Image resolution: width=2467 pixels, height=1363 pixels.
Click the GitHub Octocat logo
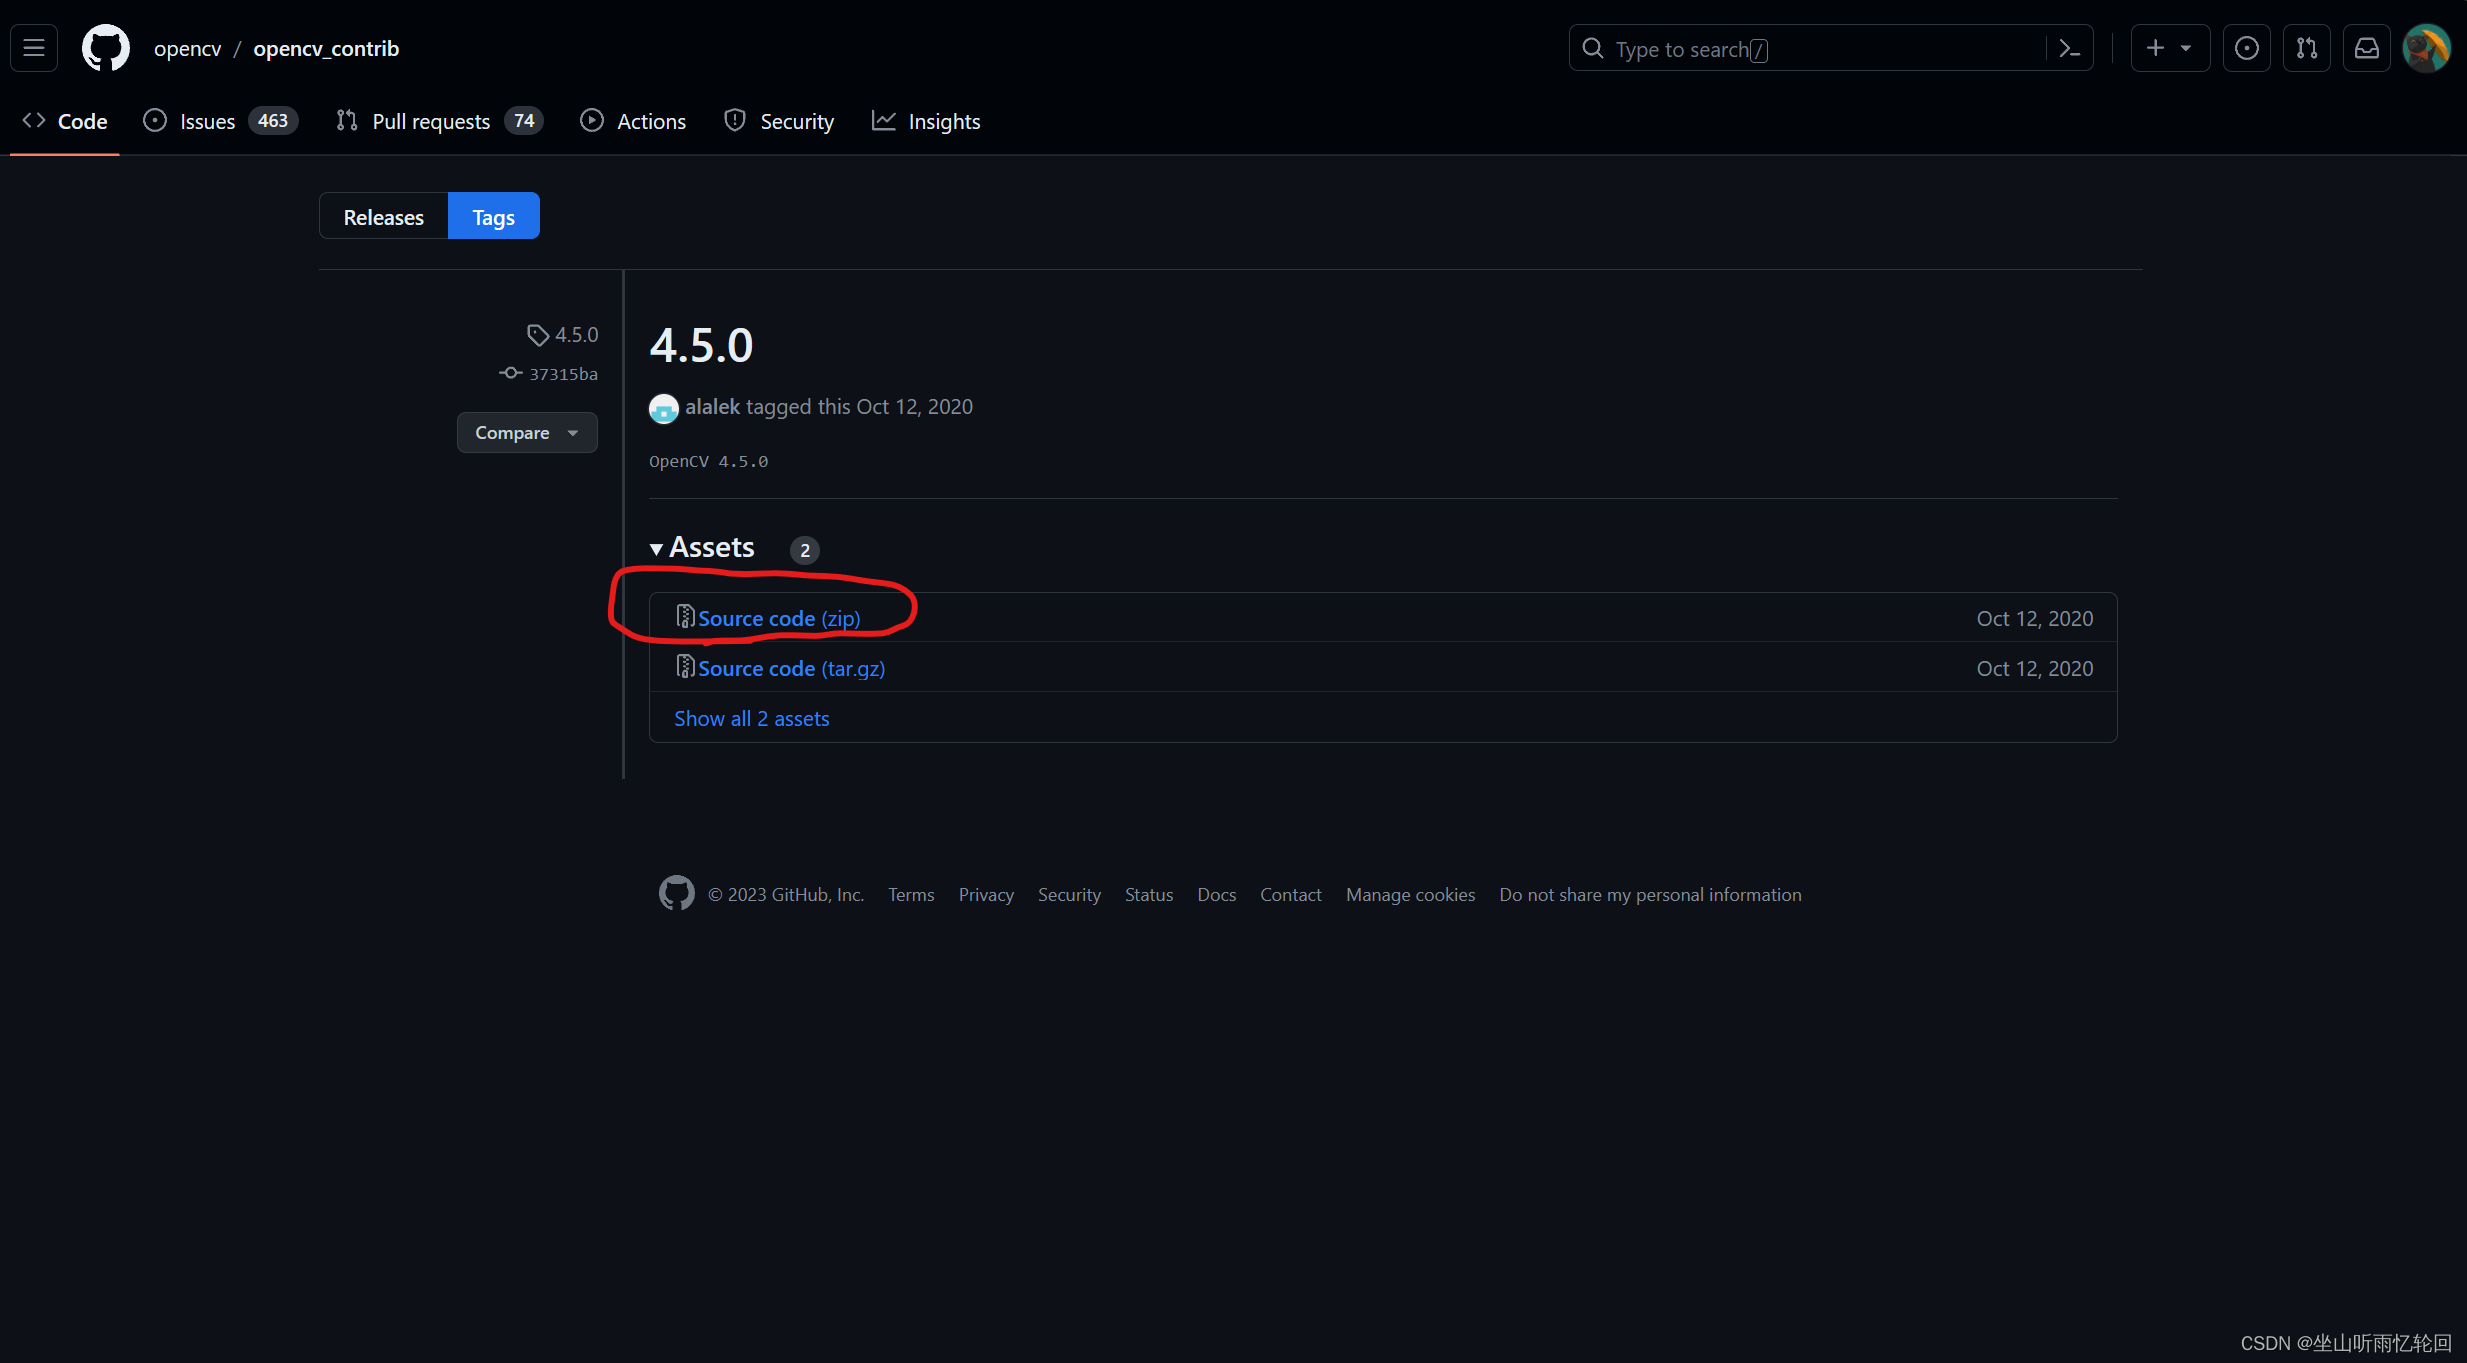[x=105, y=48]
